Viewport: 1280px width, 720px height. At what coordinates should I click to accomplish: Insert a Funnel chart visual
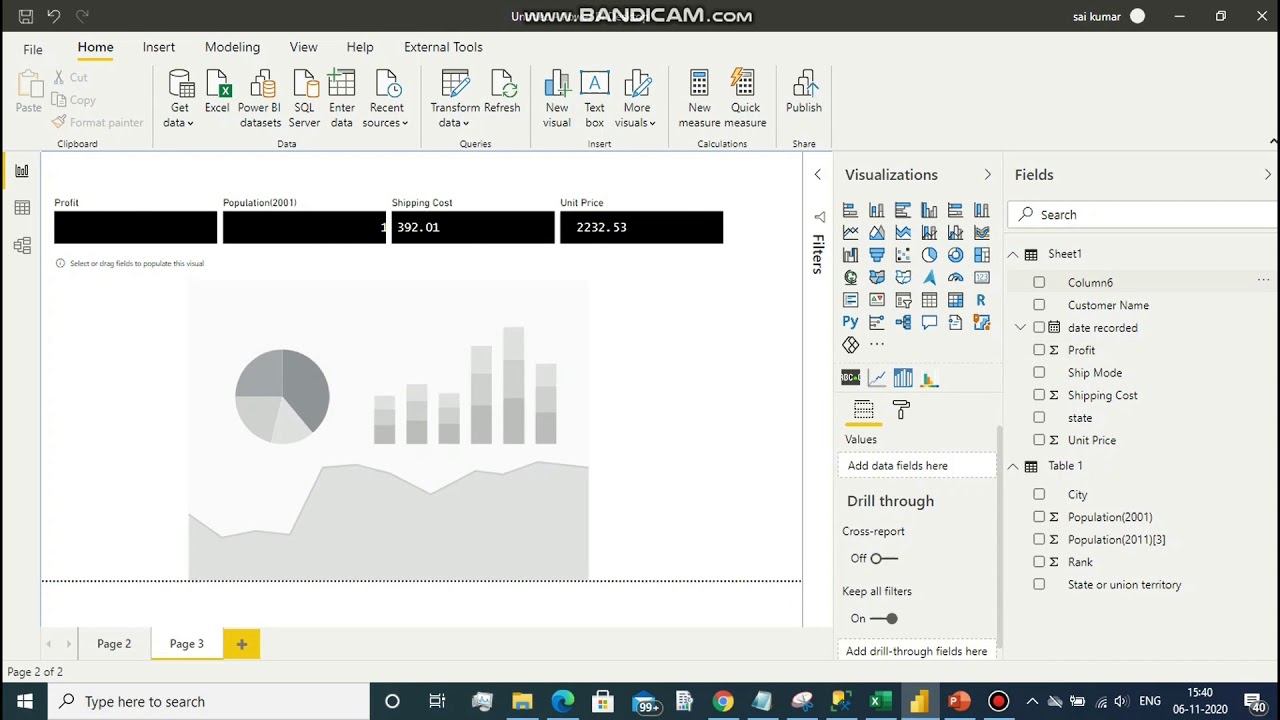877,255
